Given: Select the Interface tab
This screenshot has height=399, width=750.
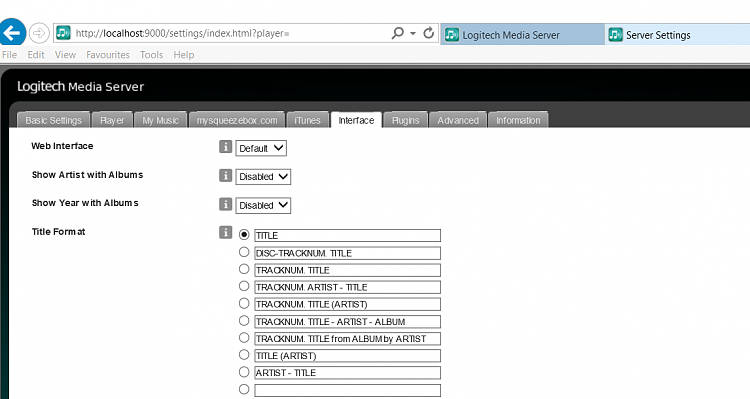Looking at the screenshot, I should [x=356, y=120].
